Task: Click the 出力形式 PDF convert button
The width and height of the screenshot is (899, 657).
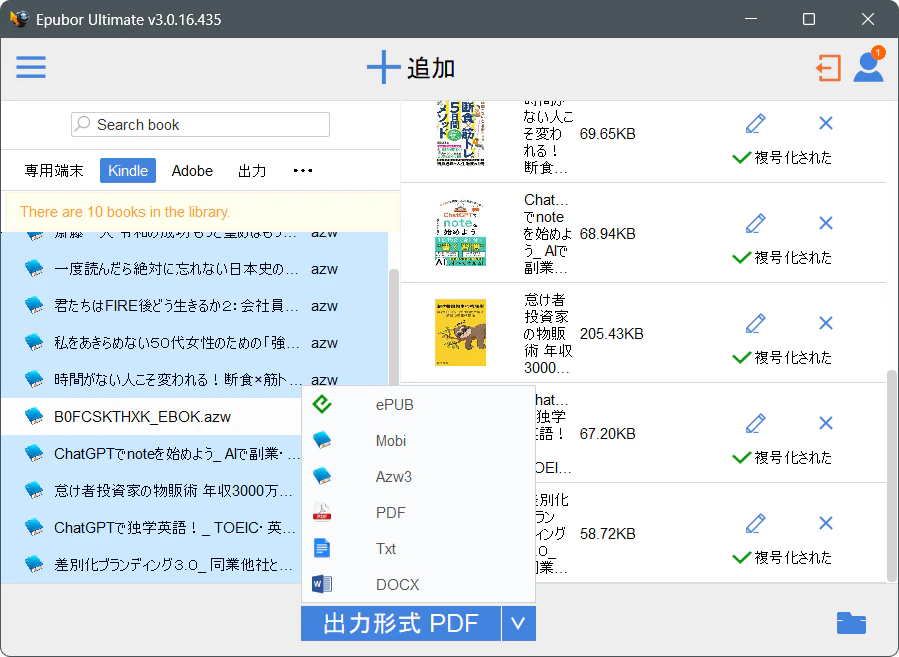Action: point(401,623)
